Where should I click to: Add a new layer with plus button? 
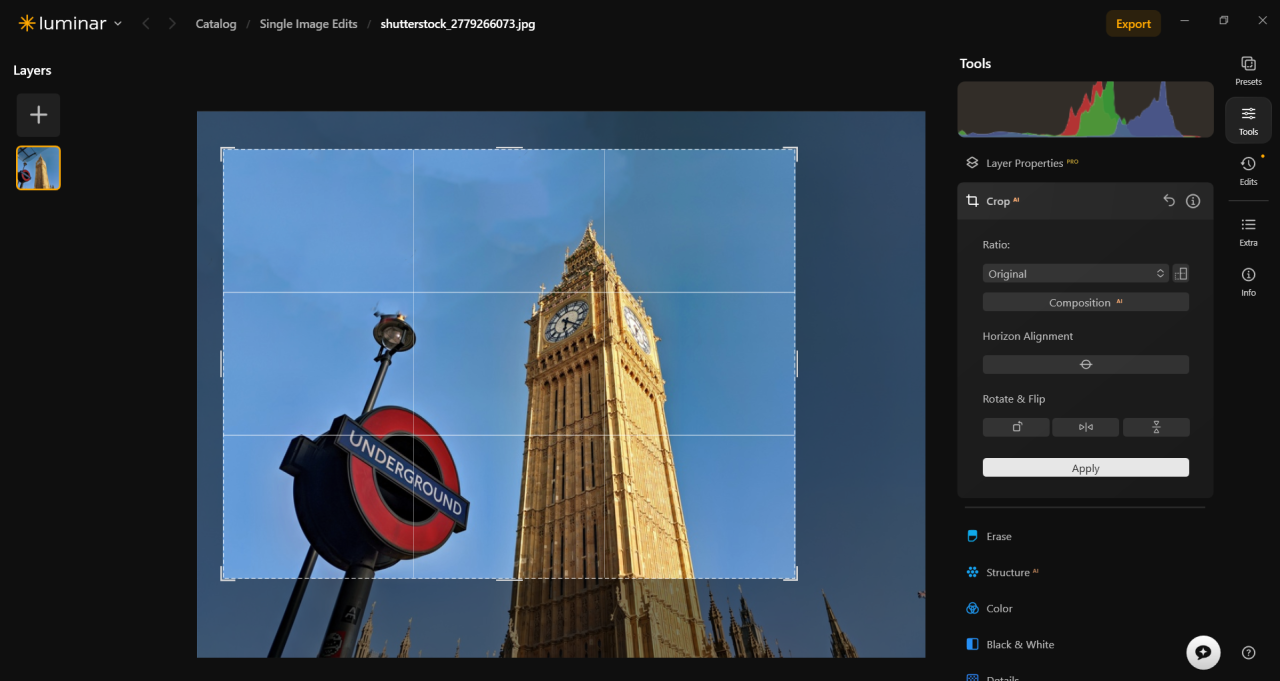[38, 115]
